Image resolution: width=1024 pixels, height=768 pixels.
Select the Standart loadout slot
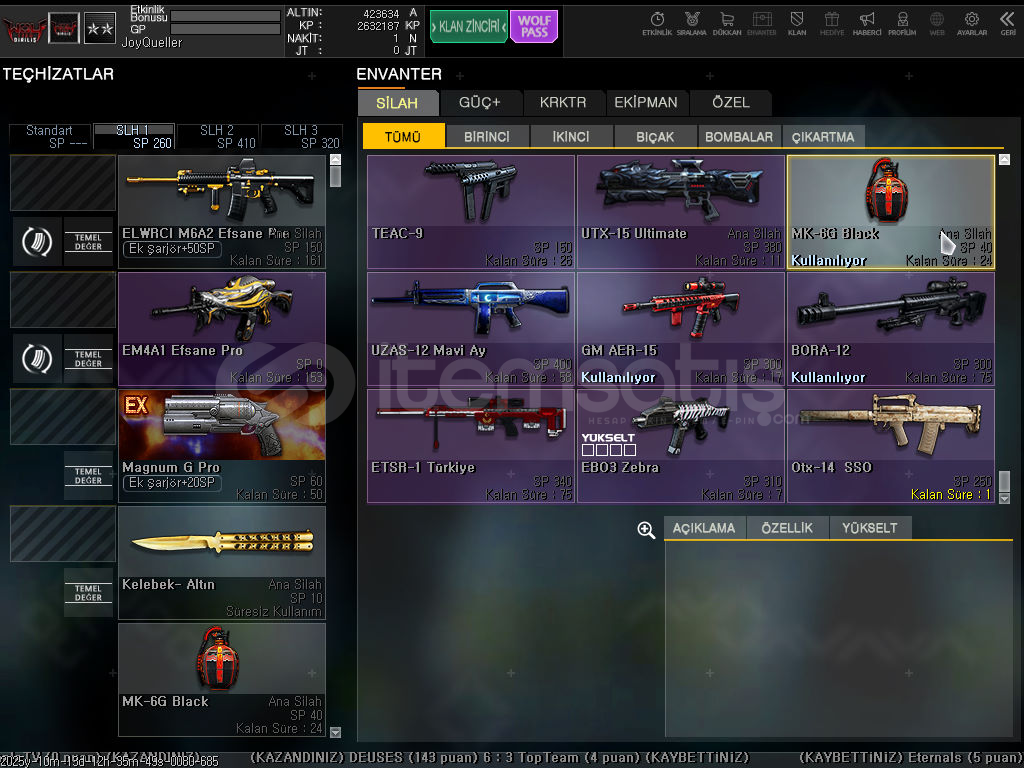[50, 136]
